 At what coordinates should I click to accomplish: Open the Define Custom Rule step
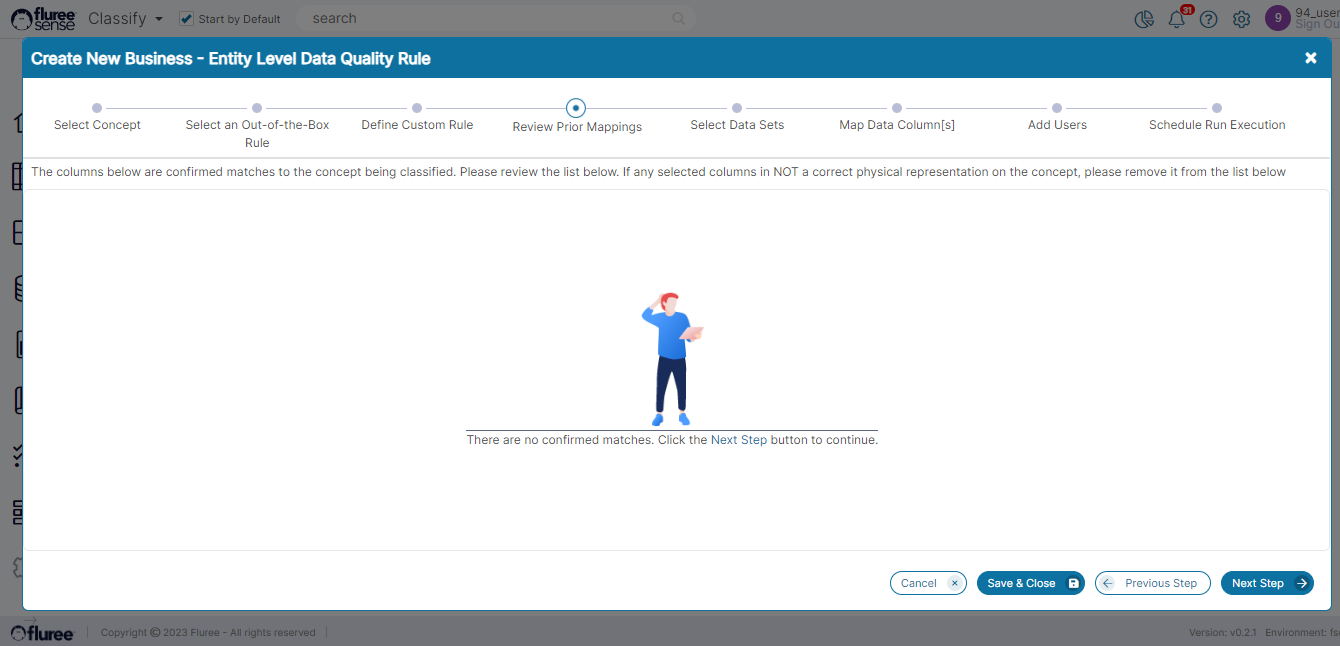click(x=417, y=108)
